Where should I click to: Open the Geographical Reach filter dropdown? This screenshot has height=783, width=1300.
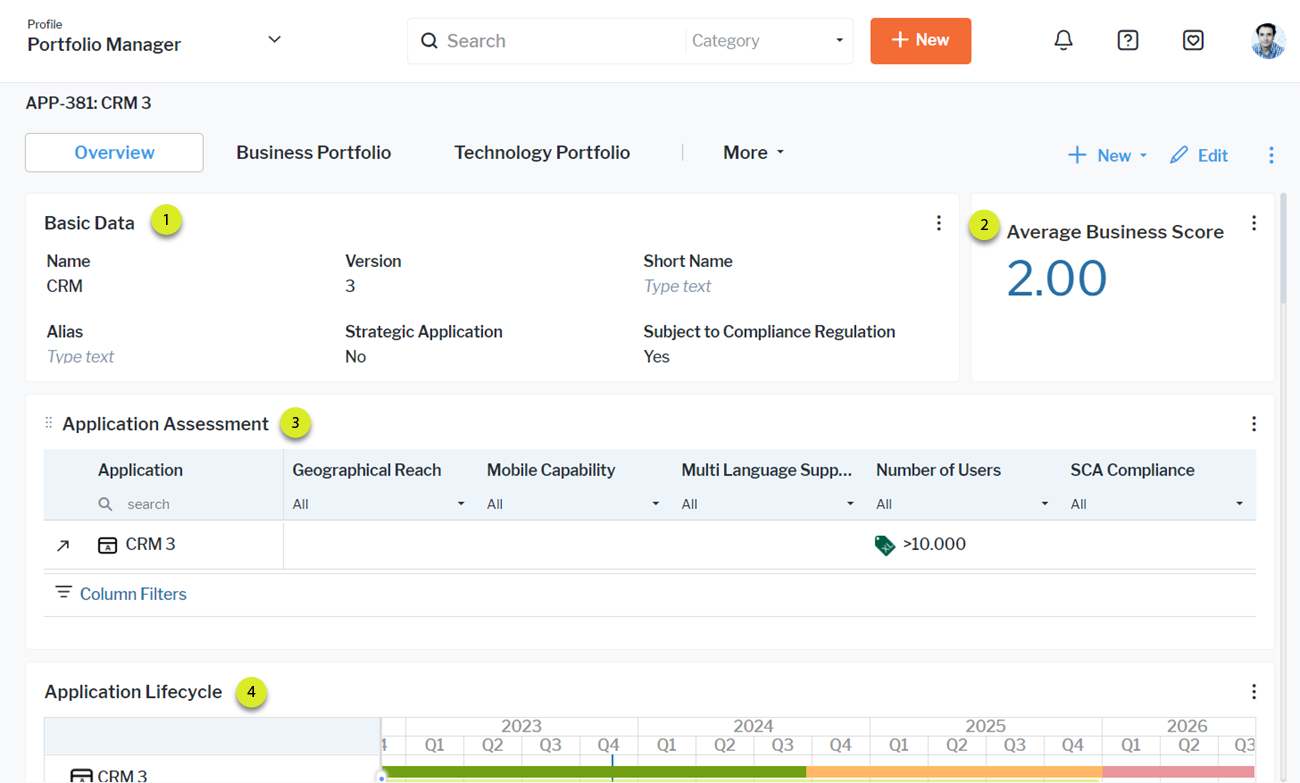[378, 504]
